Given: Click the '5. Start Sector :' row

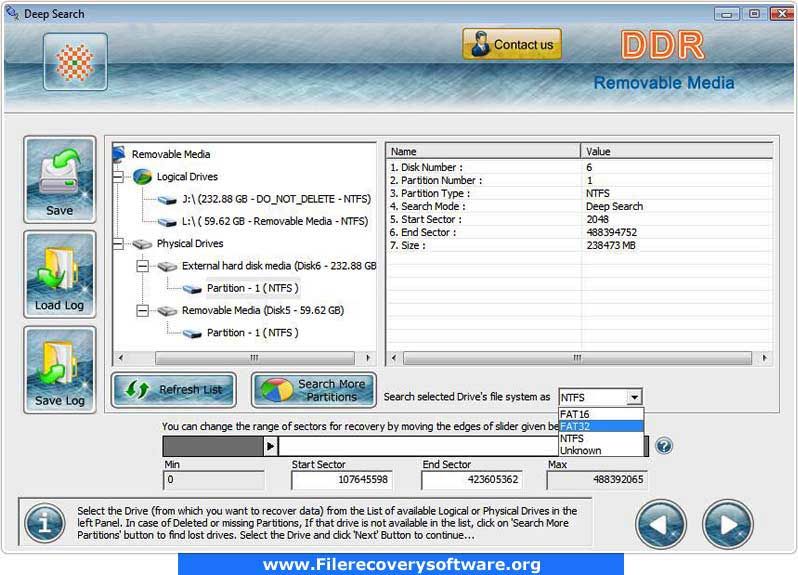Looking at the screenshot, I should (580, 219).
